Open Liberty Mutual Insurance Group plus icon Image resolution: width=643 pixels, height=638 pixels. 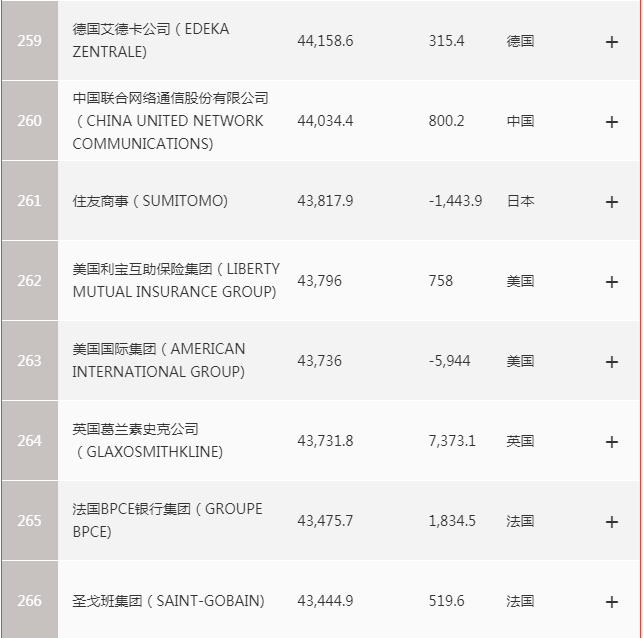click(612, 282)
